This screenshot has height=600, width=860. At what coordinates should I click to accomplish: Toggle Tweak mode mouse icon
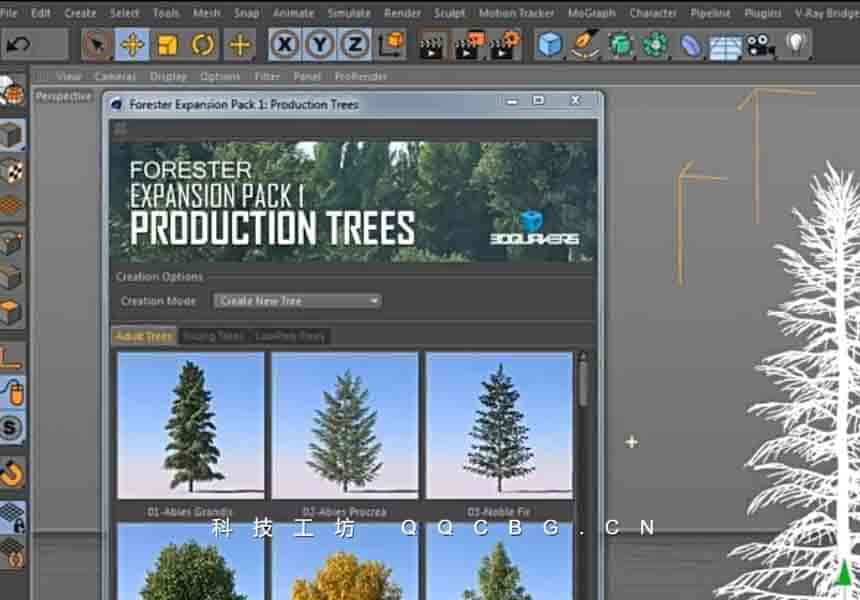click(x=12, y=393)
